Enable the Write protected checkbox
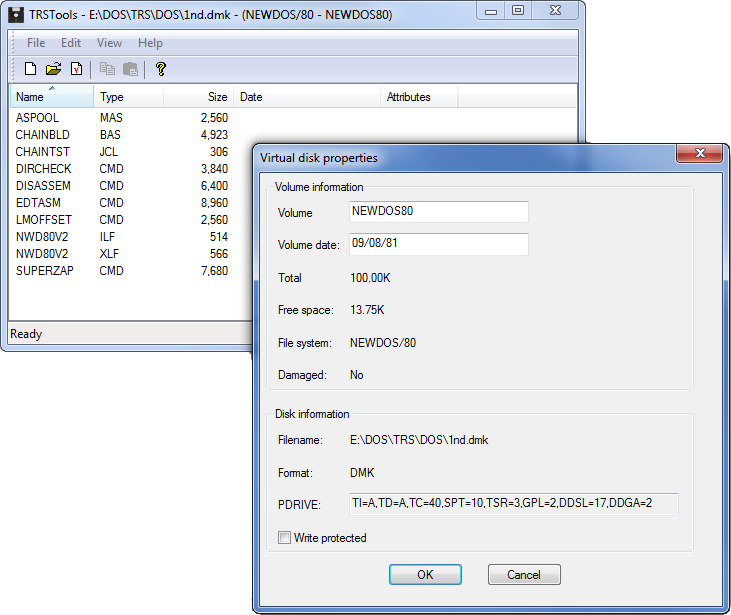Image resolution: width=731 pixels, height=615 pixels. [x=285, y=538]
